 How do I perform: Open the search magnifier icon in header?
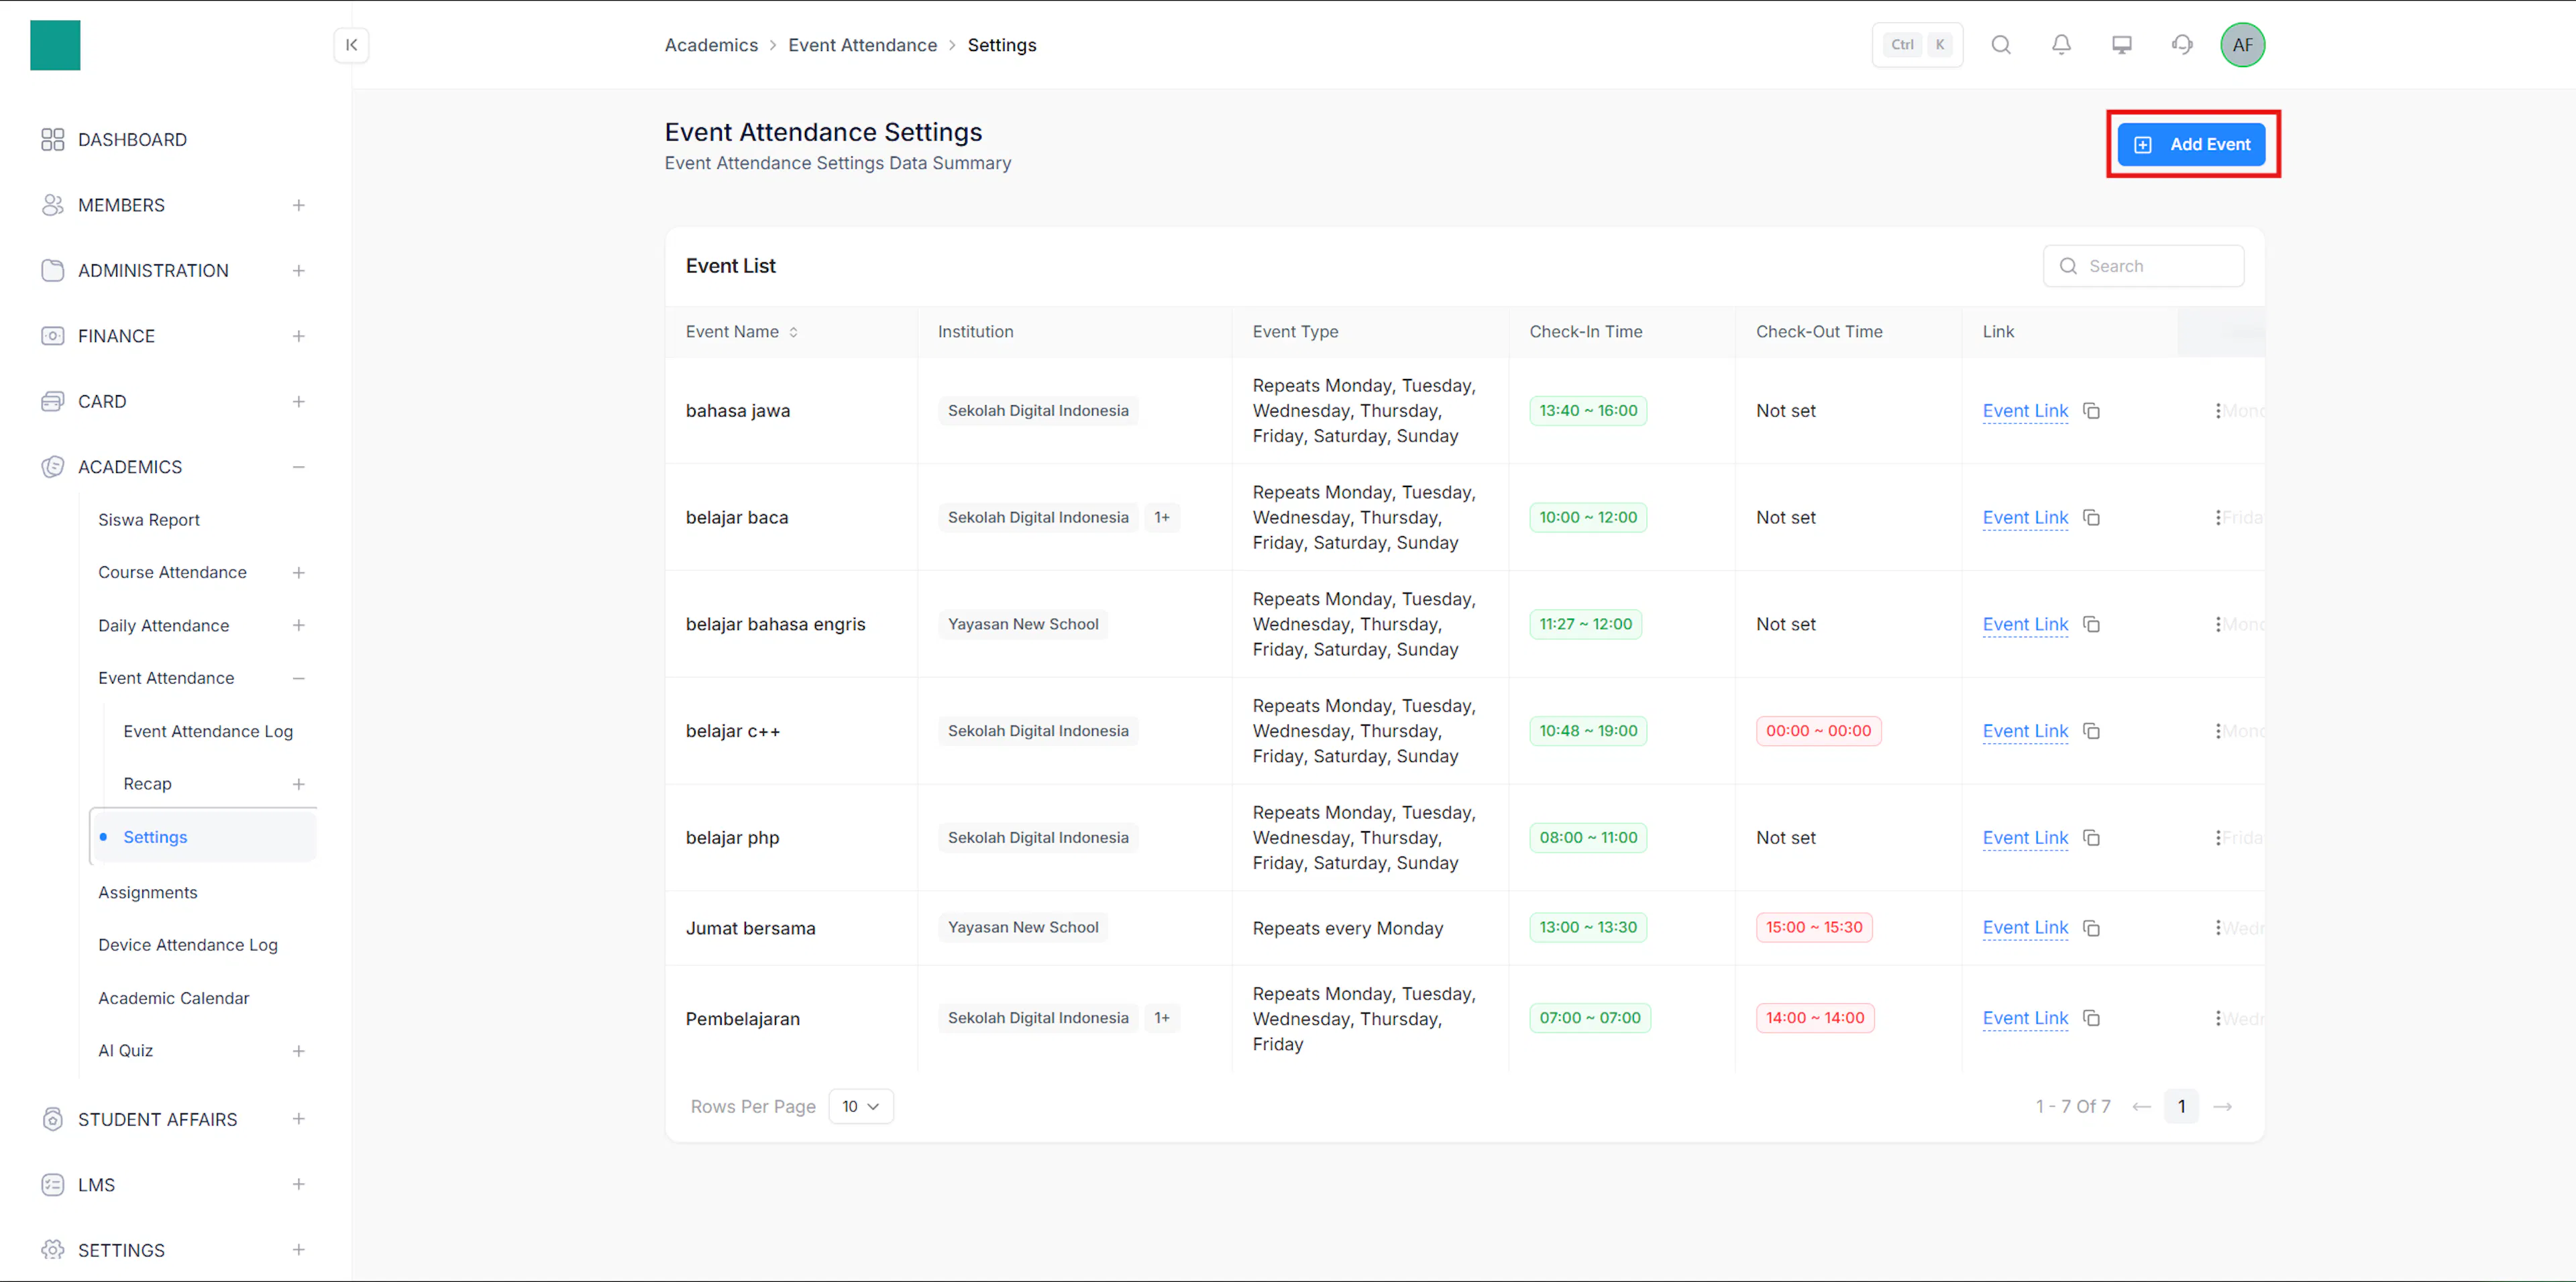point(2000,45)
